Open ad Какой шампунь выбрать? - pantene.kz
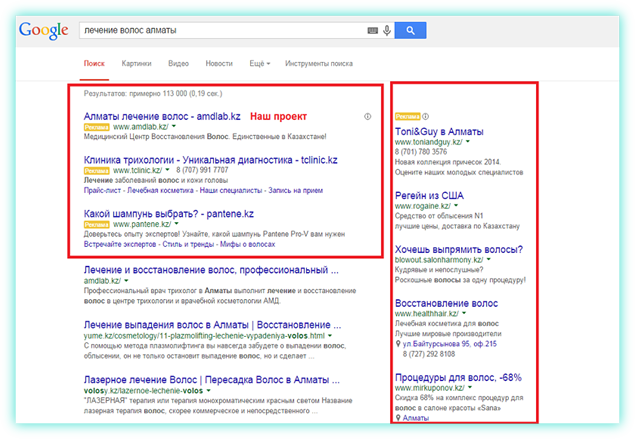Image resolution: width=635 pixels, height=439 pixels. pyautogui.click(x=168, y=214)
